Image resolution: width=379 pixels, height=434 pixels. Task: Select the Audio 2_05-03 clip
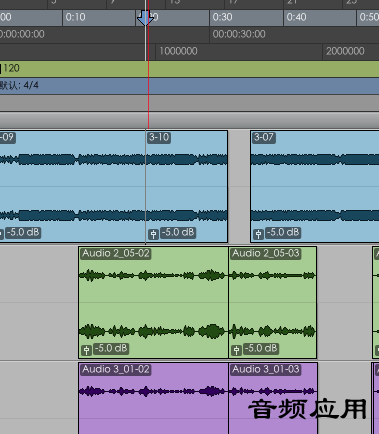click(x=273, y=303)
